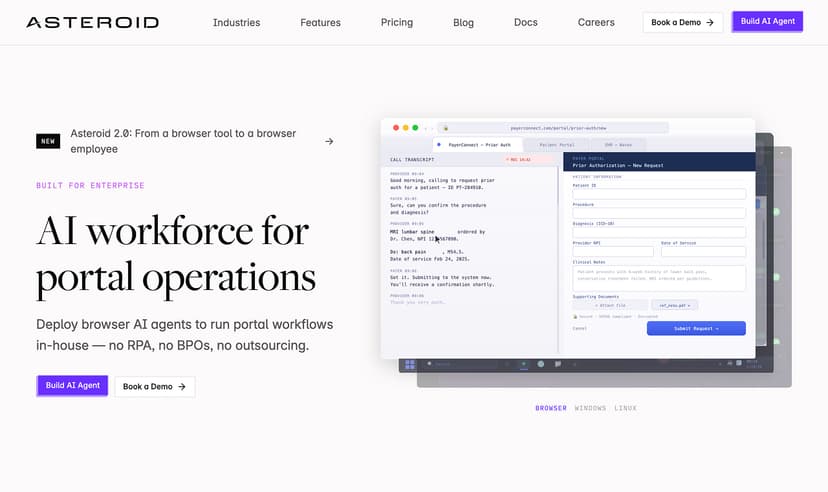Click the Diagnosis (ICD-10) field

[x=659, y=232]
